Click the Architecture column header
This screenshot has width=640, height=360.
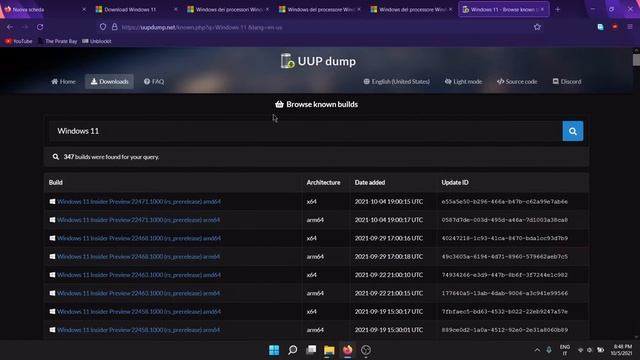point(323,182)
